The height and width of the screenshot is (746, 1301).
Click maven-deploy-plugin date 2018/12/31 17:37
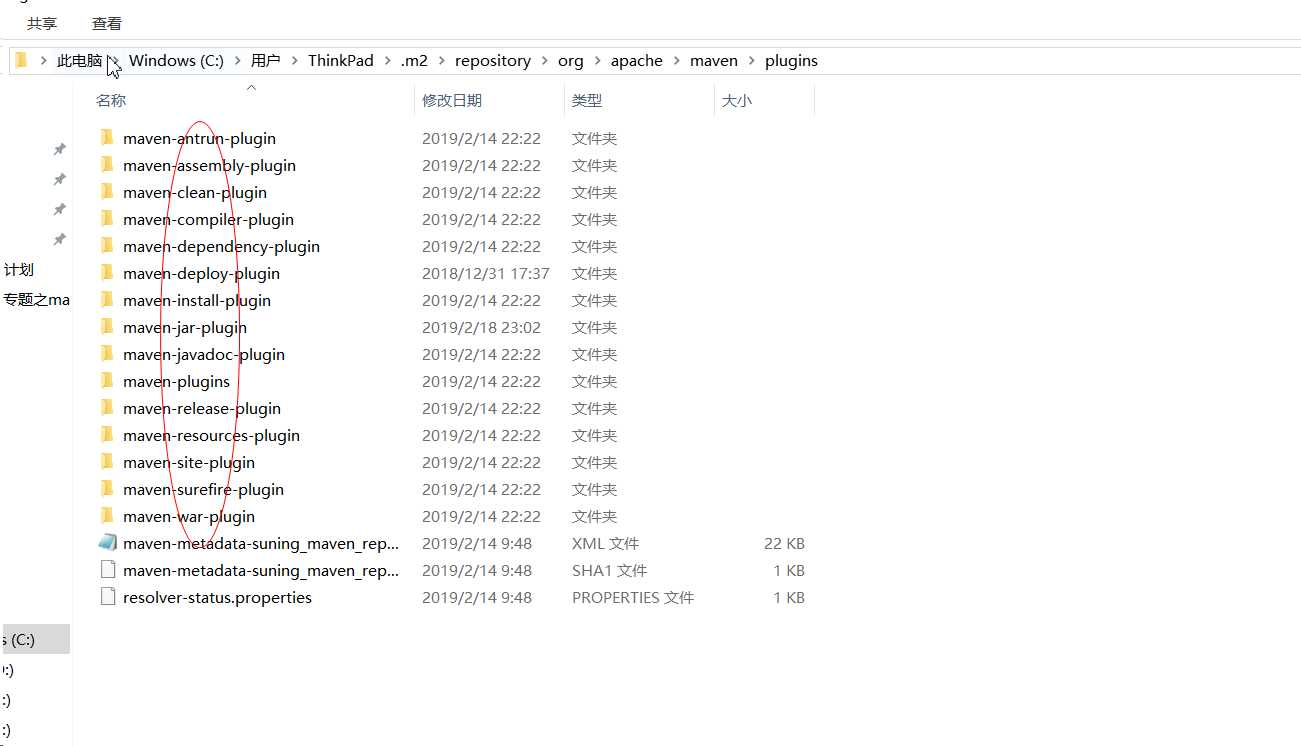(486, 274)
